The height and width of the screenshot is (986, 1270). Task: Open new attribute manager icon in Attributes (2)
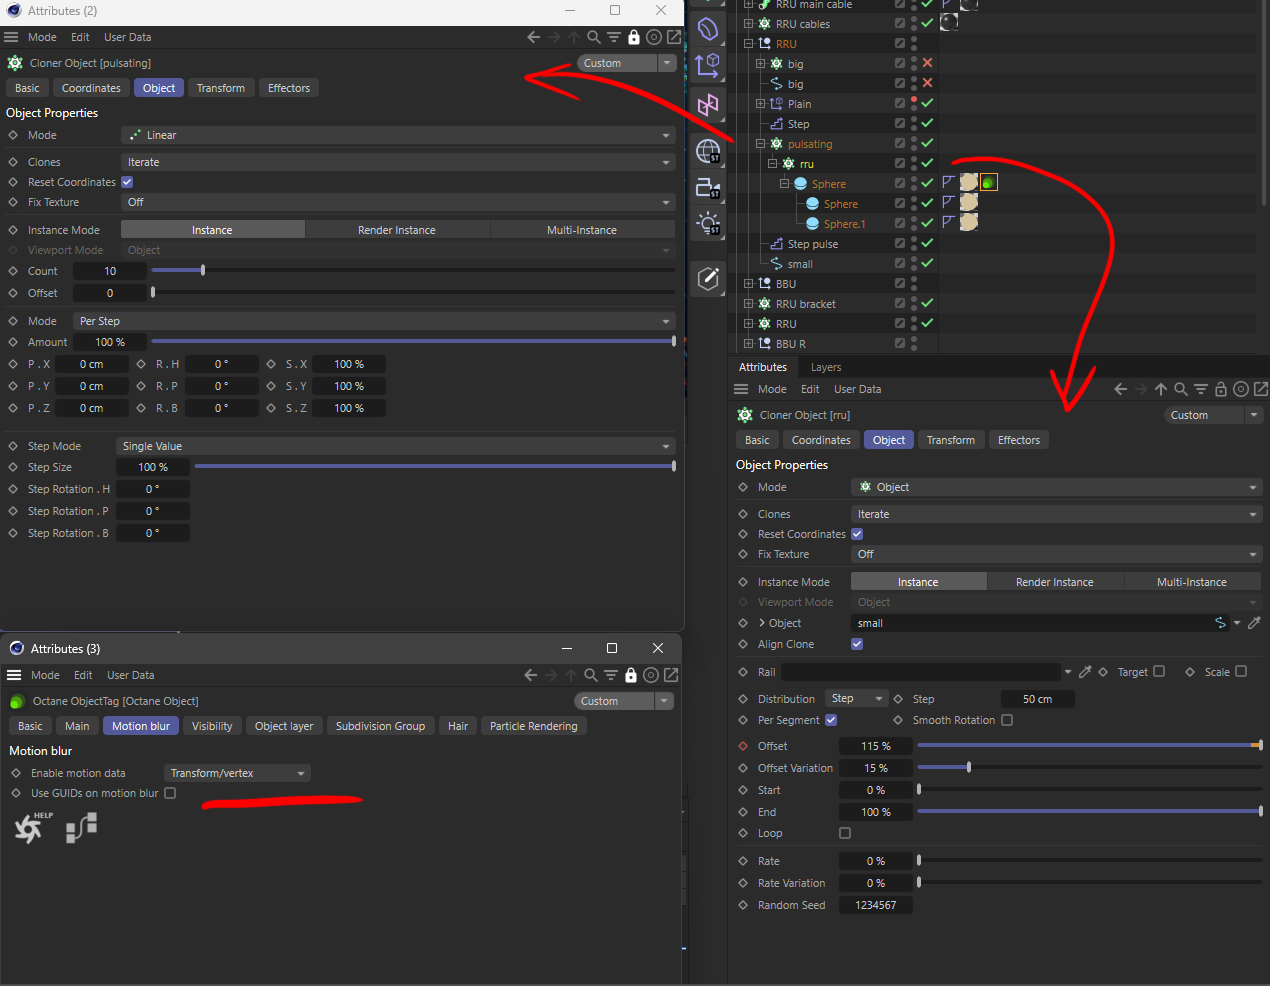[x=674, y=37]
